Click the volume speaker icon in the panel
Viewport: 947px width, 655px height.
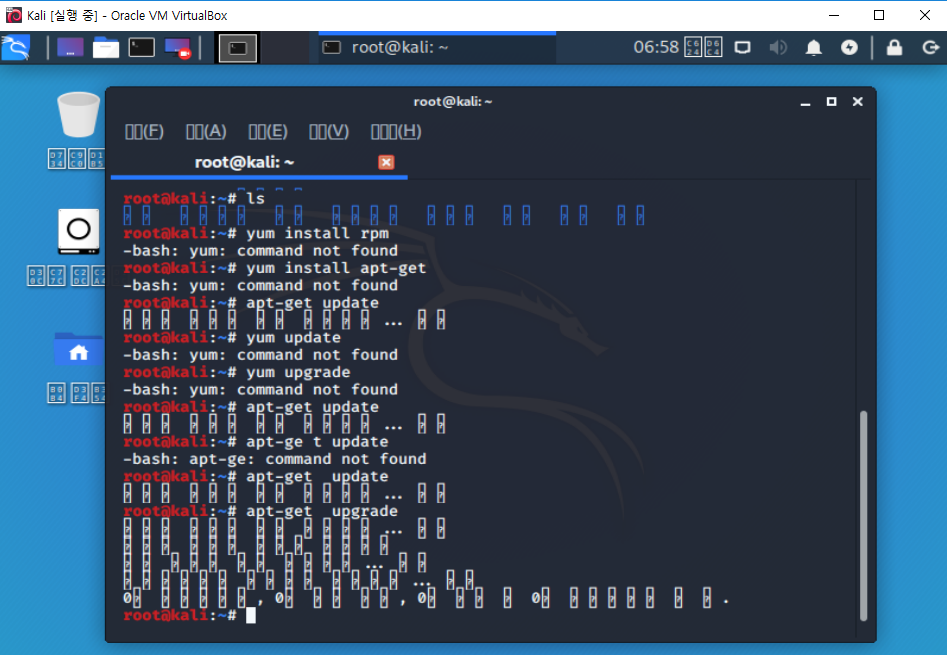point(779,47)
